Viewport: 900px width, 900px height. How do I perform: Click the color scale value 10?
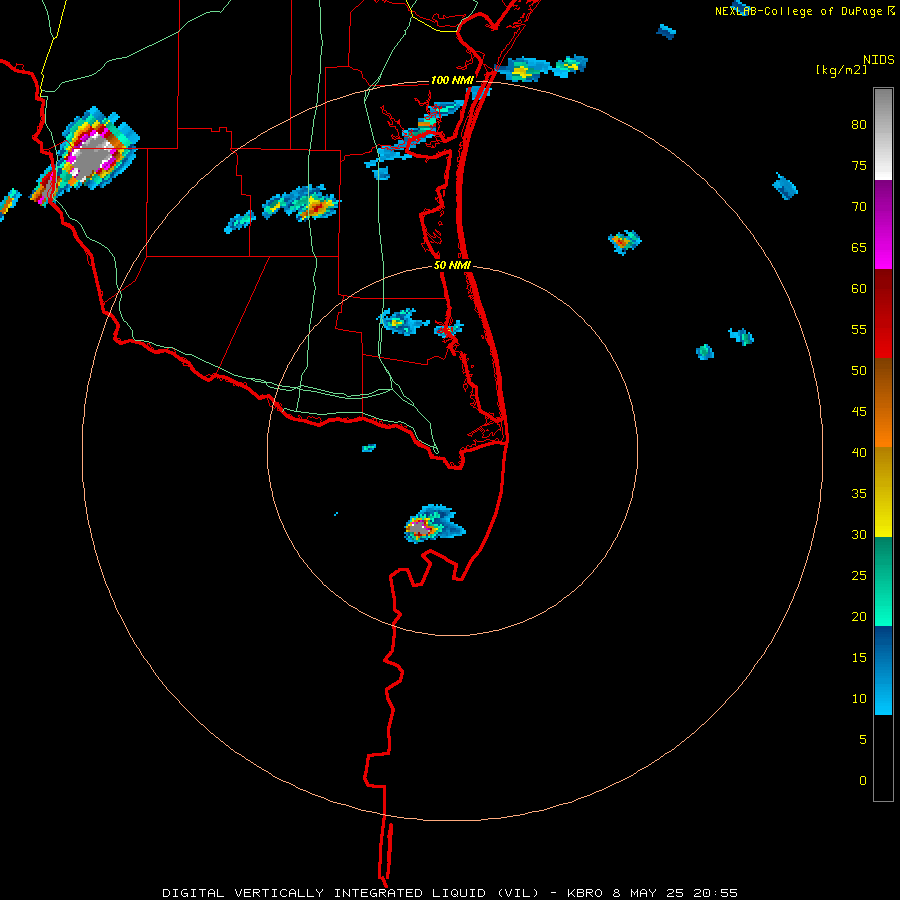coord(859,699)
